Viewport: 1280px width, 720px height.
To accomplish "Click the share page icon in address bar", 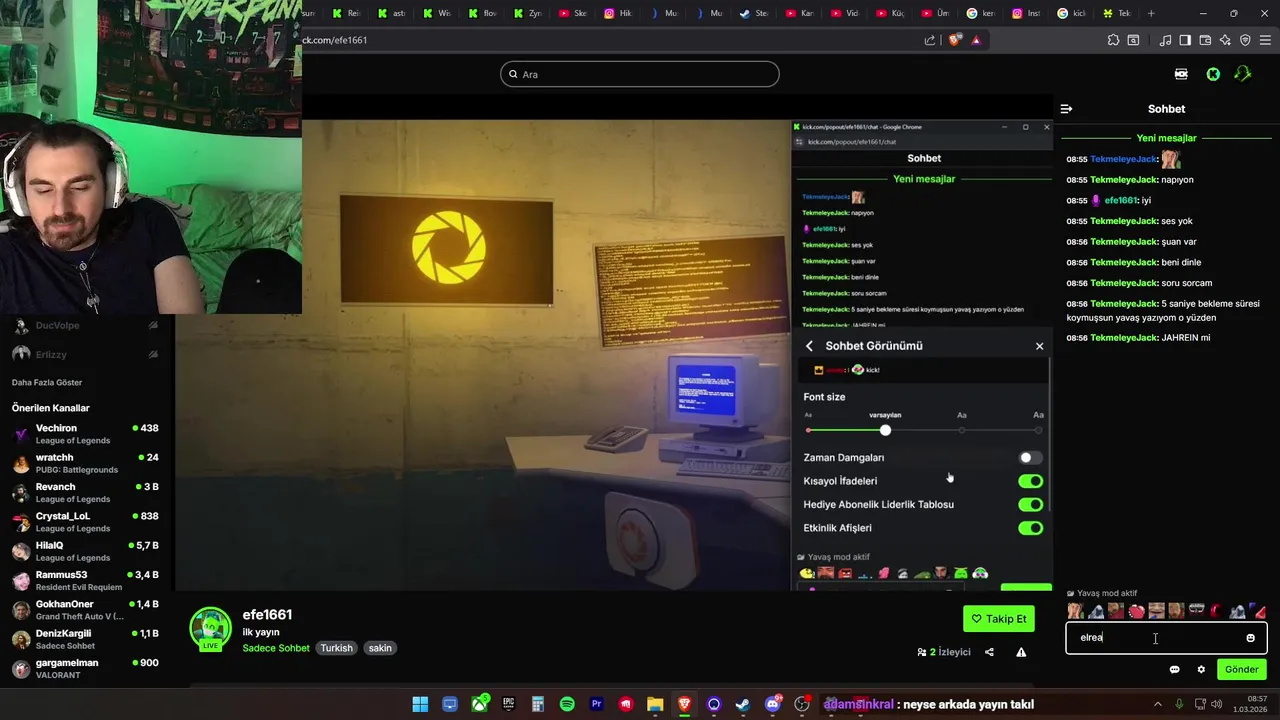I will pyautogui.click(x=930, y=40).
